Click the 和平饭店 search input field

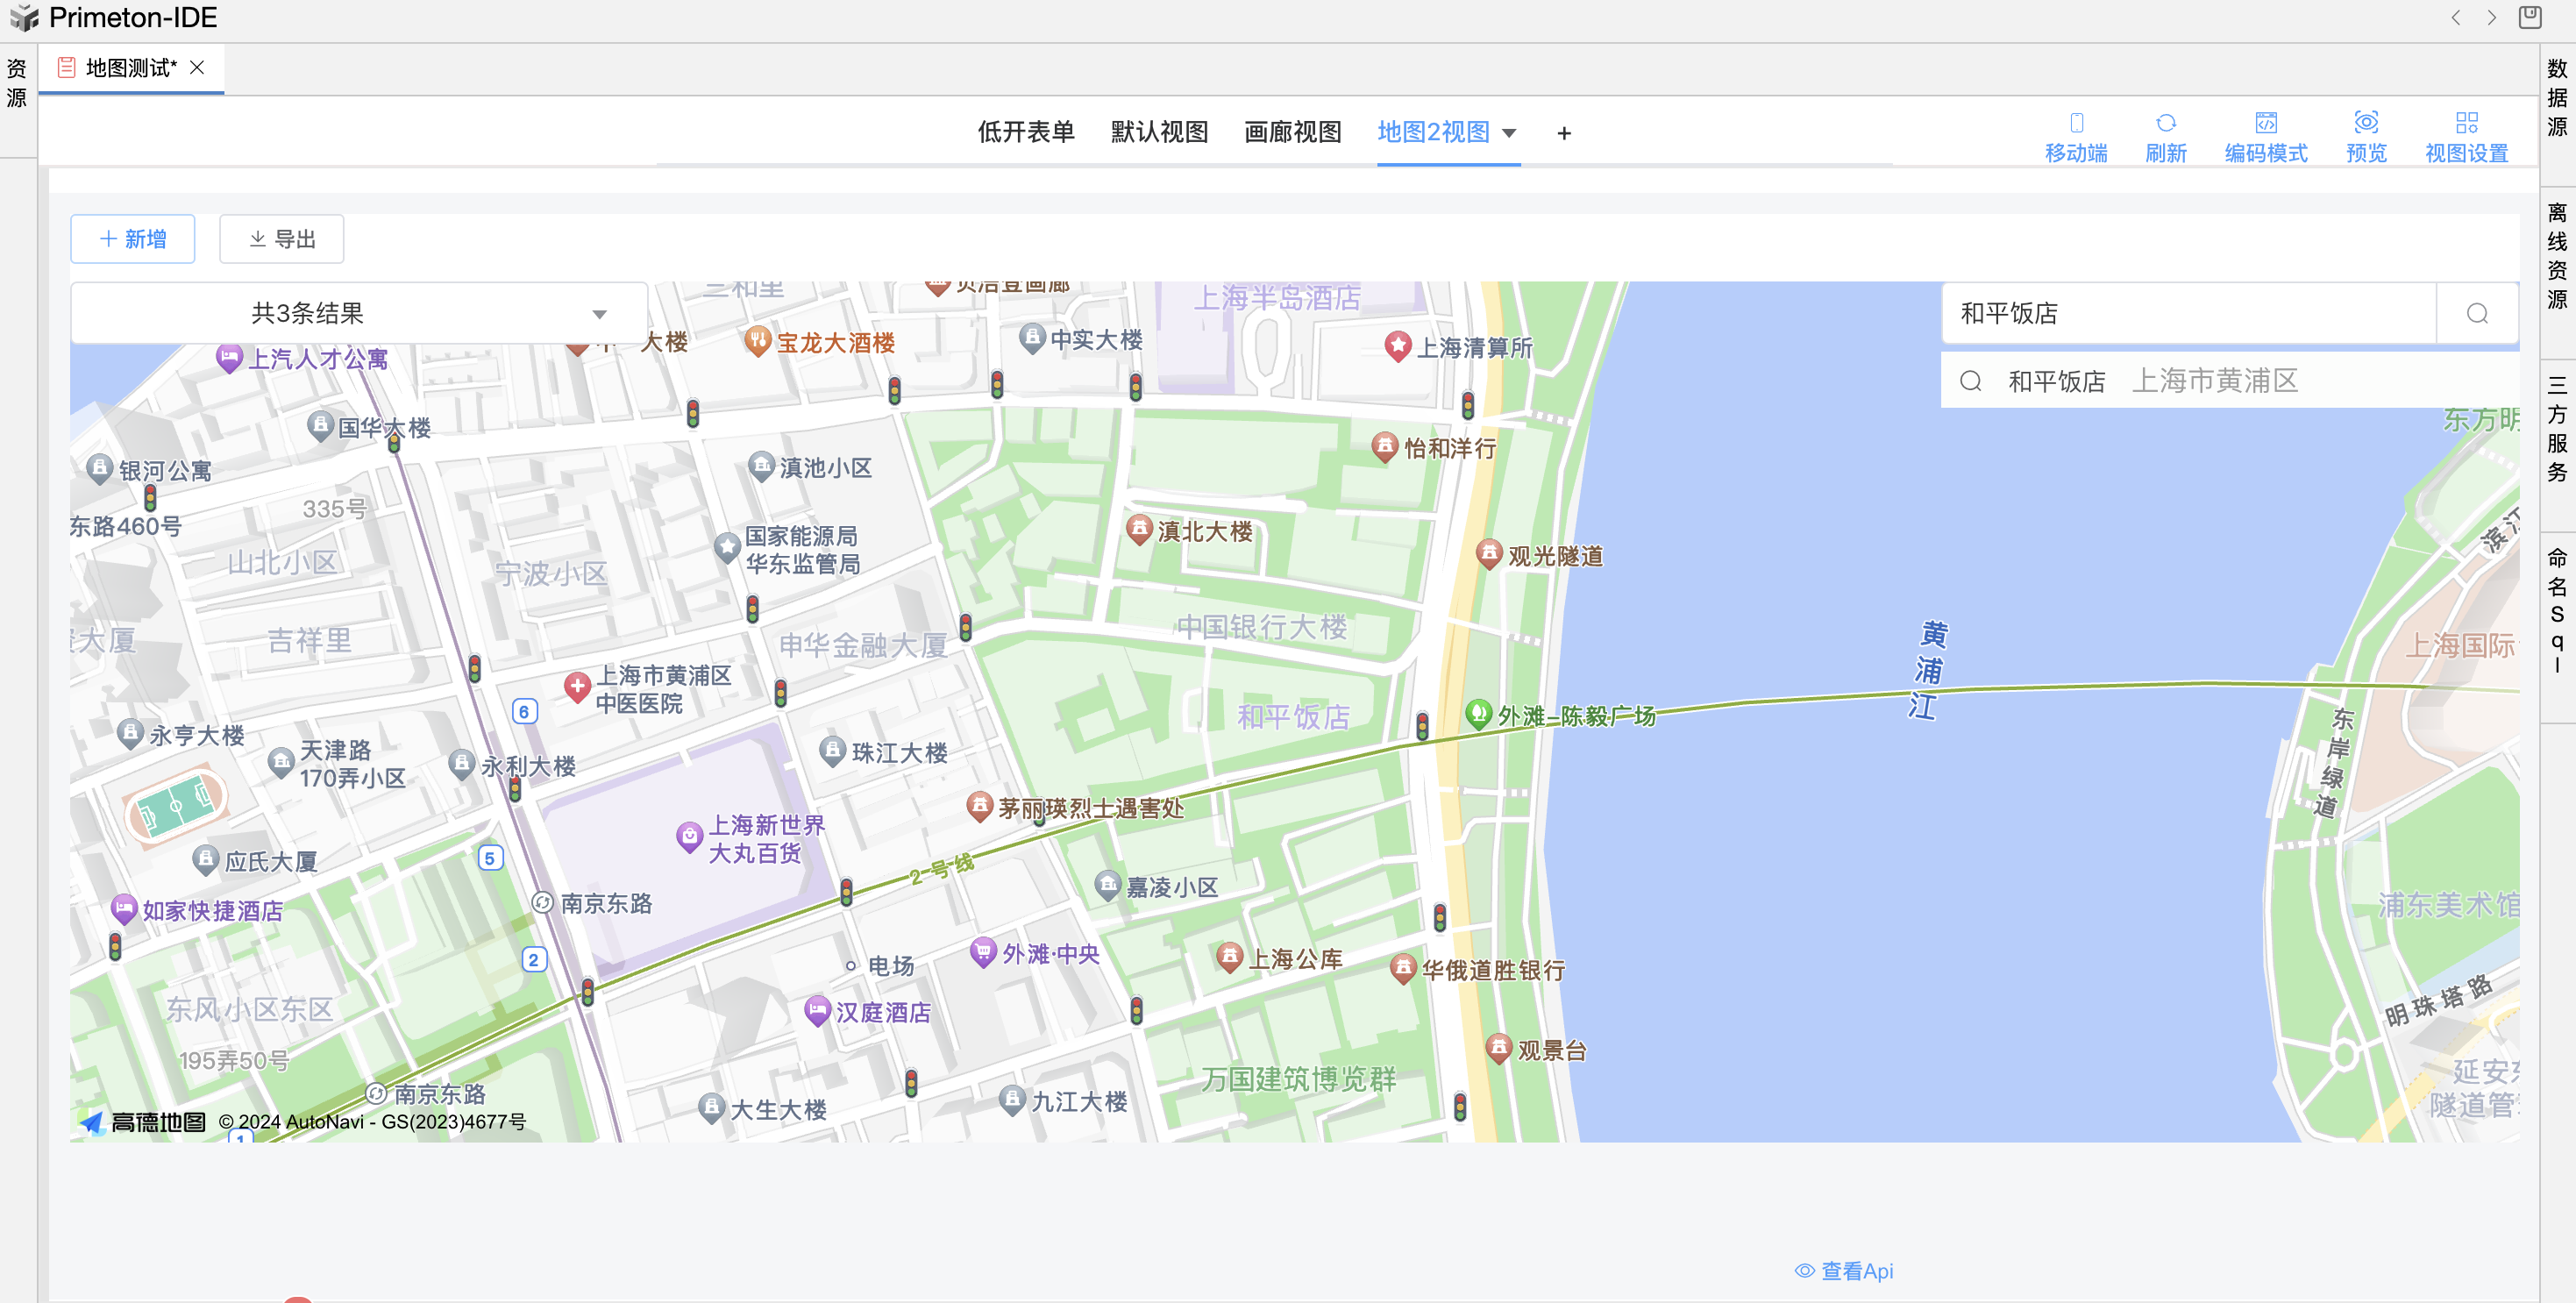click(2150, 313)
